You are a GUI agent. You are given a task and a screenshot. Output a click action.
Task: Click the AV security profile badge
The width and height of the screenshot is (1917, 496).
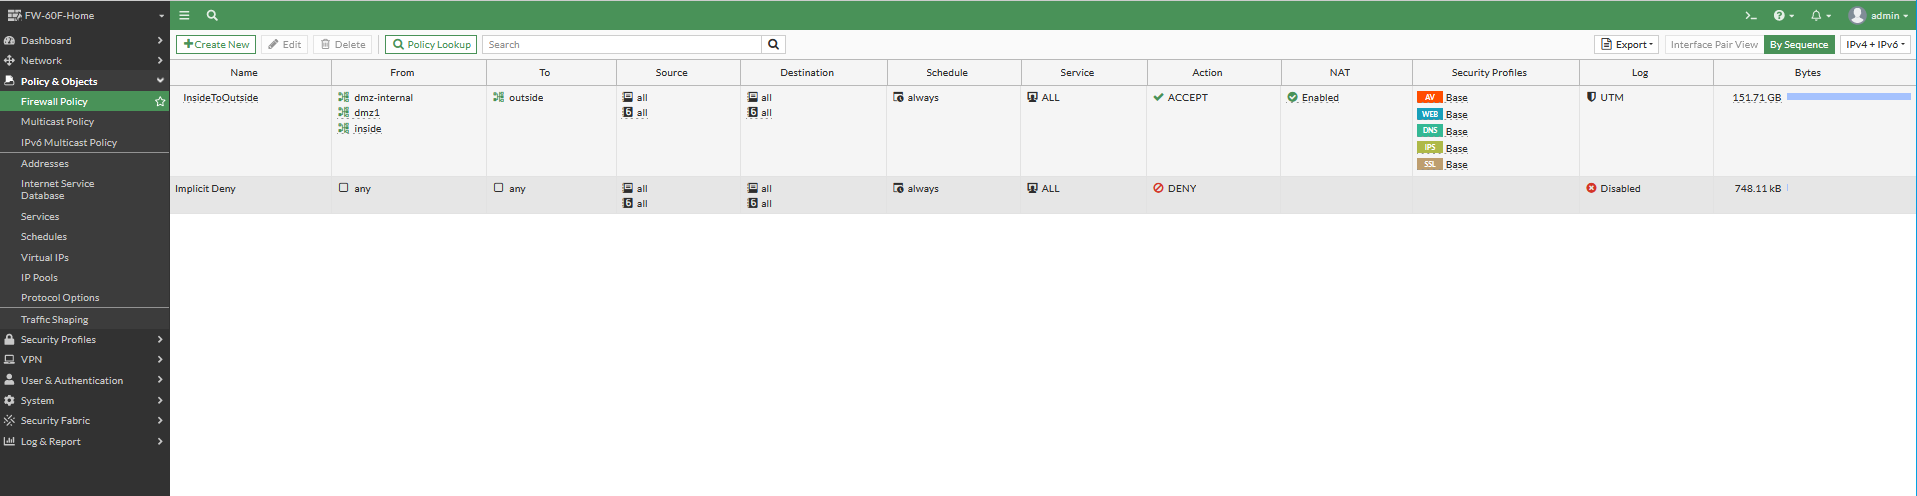(1429, 97)
